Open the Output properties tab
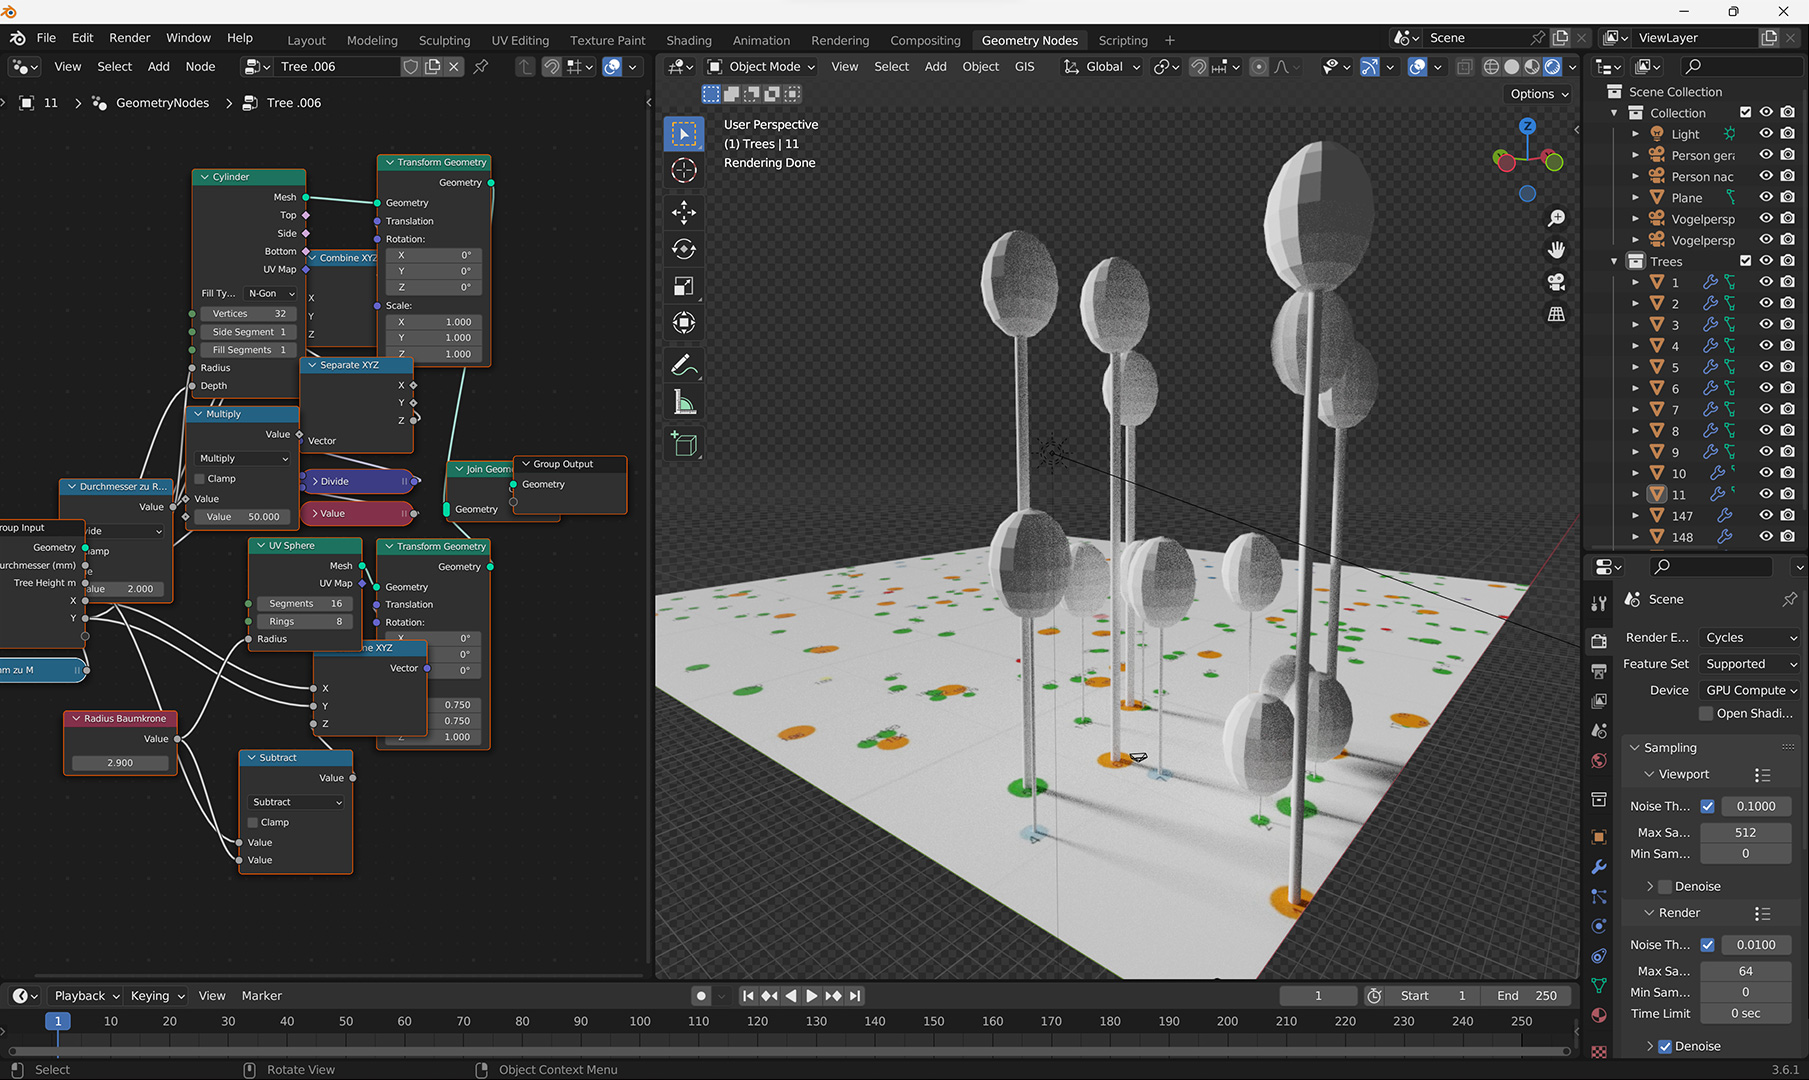The width and height of the screenshot is (1809, 1080). click(x=1599, y=671)
